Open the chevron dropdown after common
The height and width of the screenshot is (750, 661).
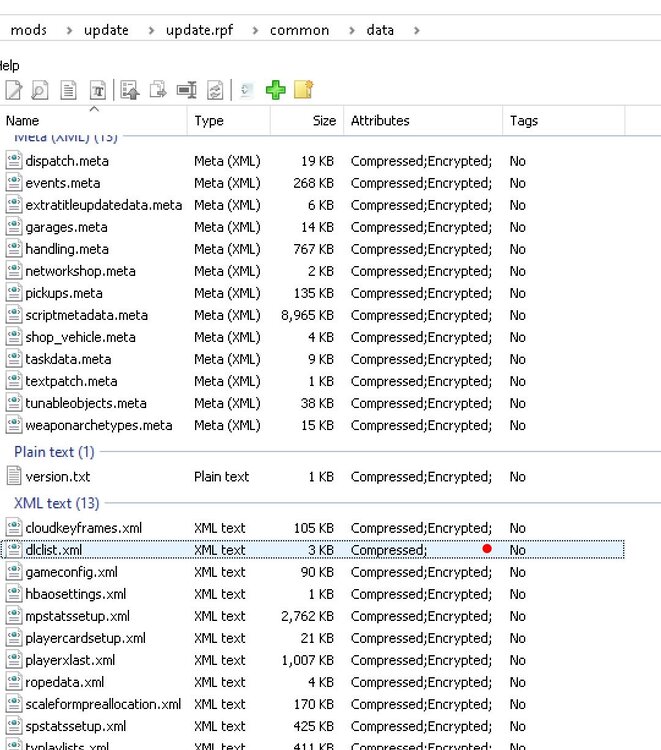[352, 31]
